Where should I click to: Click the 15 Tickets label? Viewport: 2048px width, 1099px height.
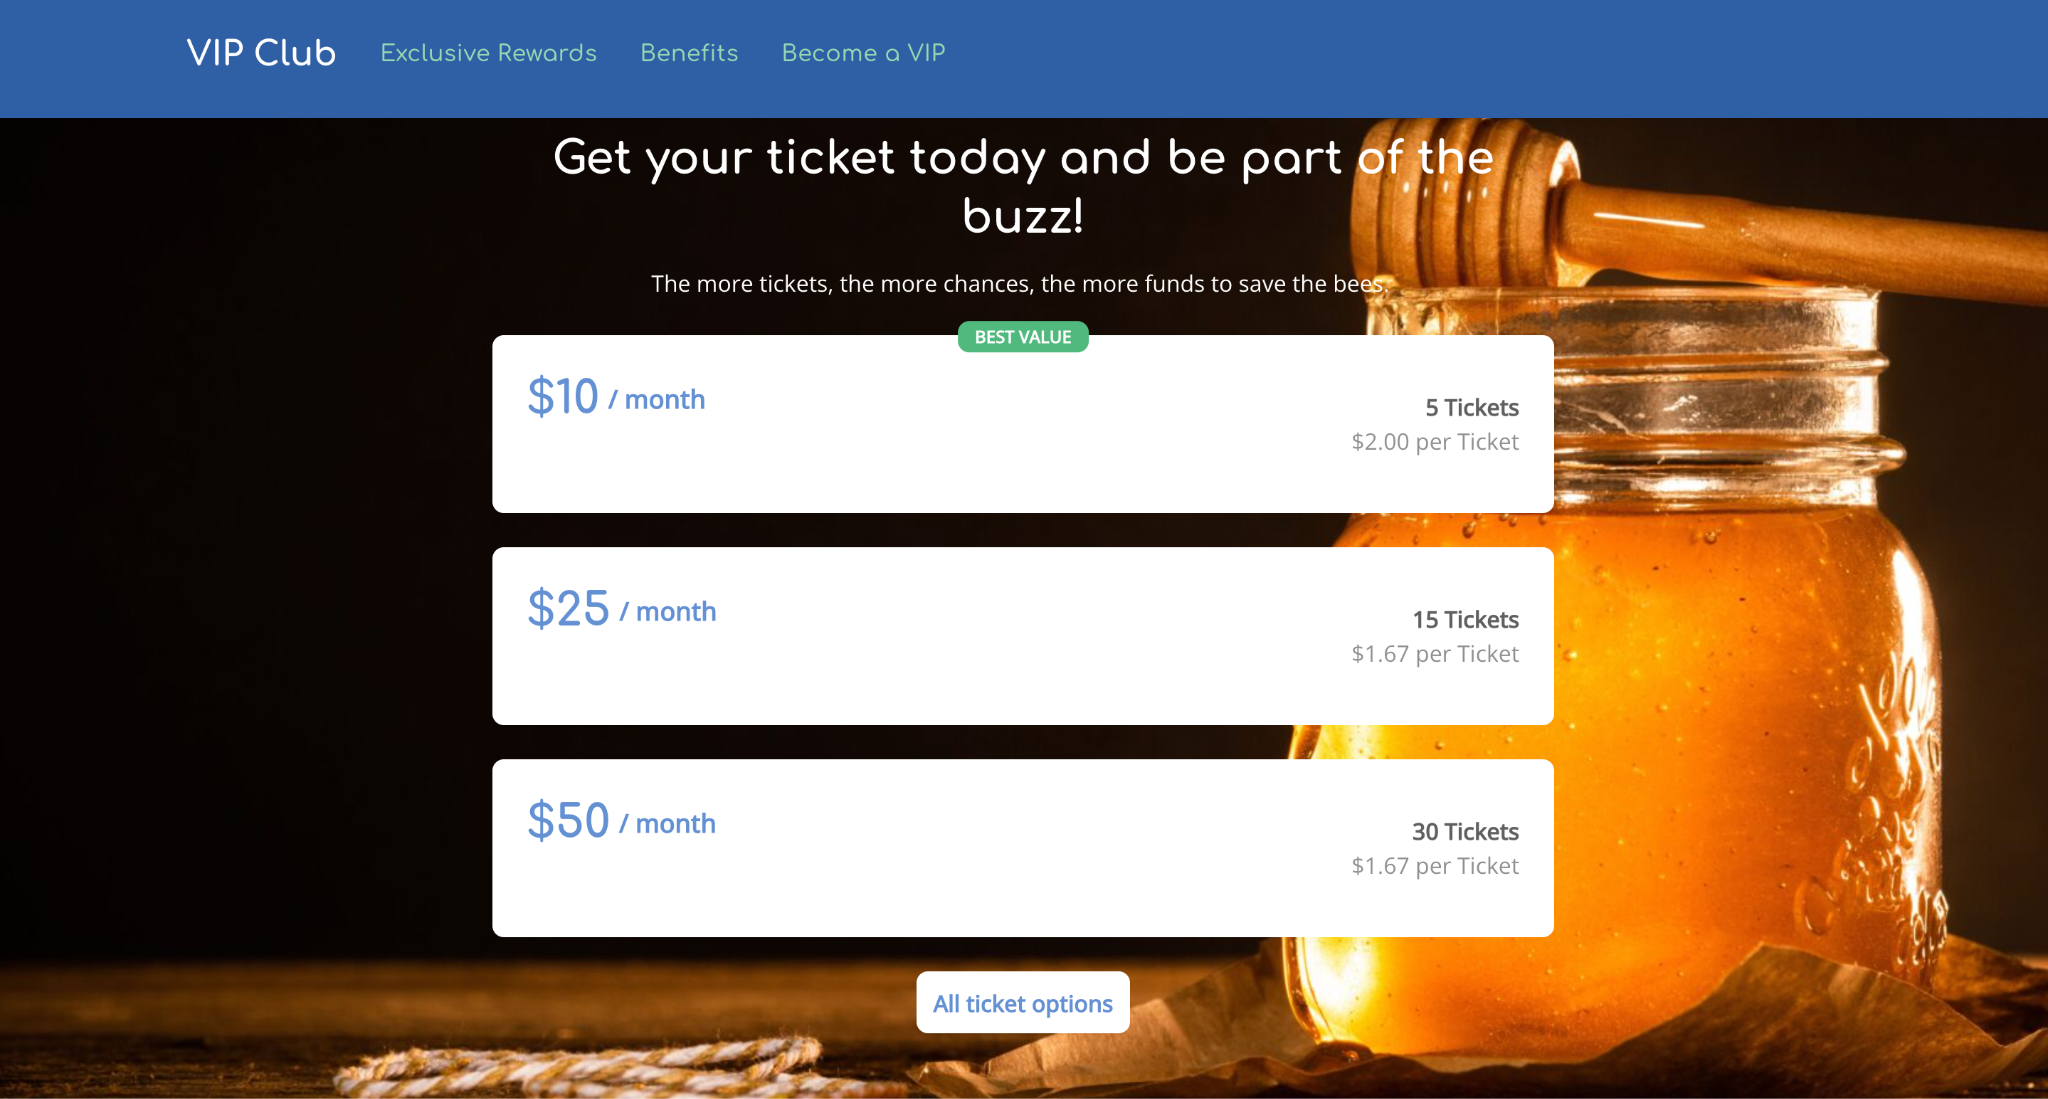pos(1465,620)
